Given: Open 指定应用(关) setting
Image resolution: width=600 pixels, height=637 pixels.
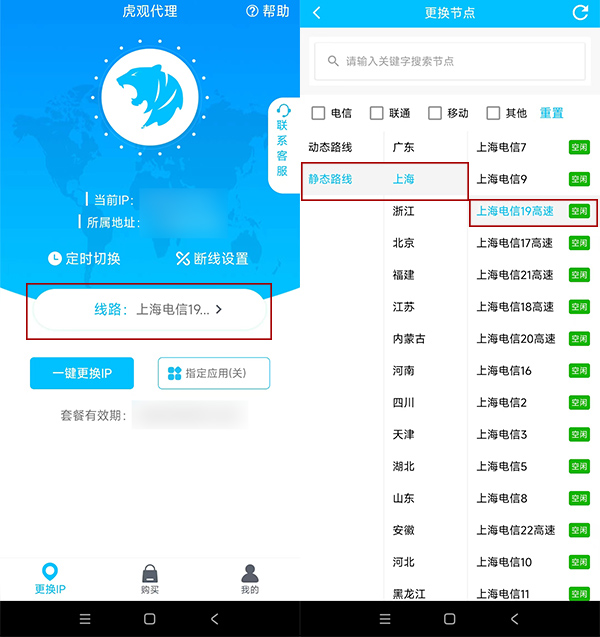Looking at the screenshot, I should (x=214, y=373).
